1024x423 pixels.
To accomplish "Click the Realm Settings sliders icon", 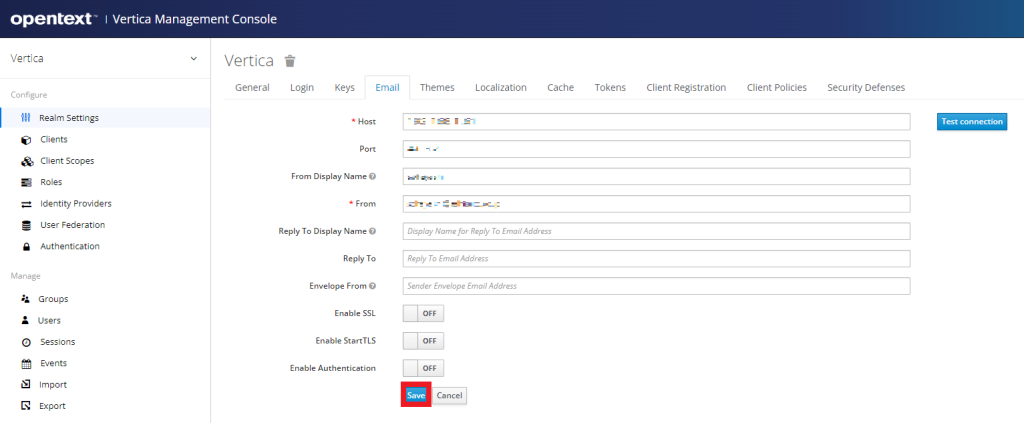I will point(27,118).
